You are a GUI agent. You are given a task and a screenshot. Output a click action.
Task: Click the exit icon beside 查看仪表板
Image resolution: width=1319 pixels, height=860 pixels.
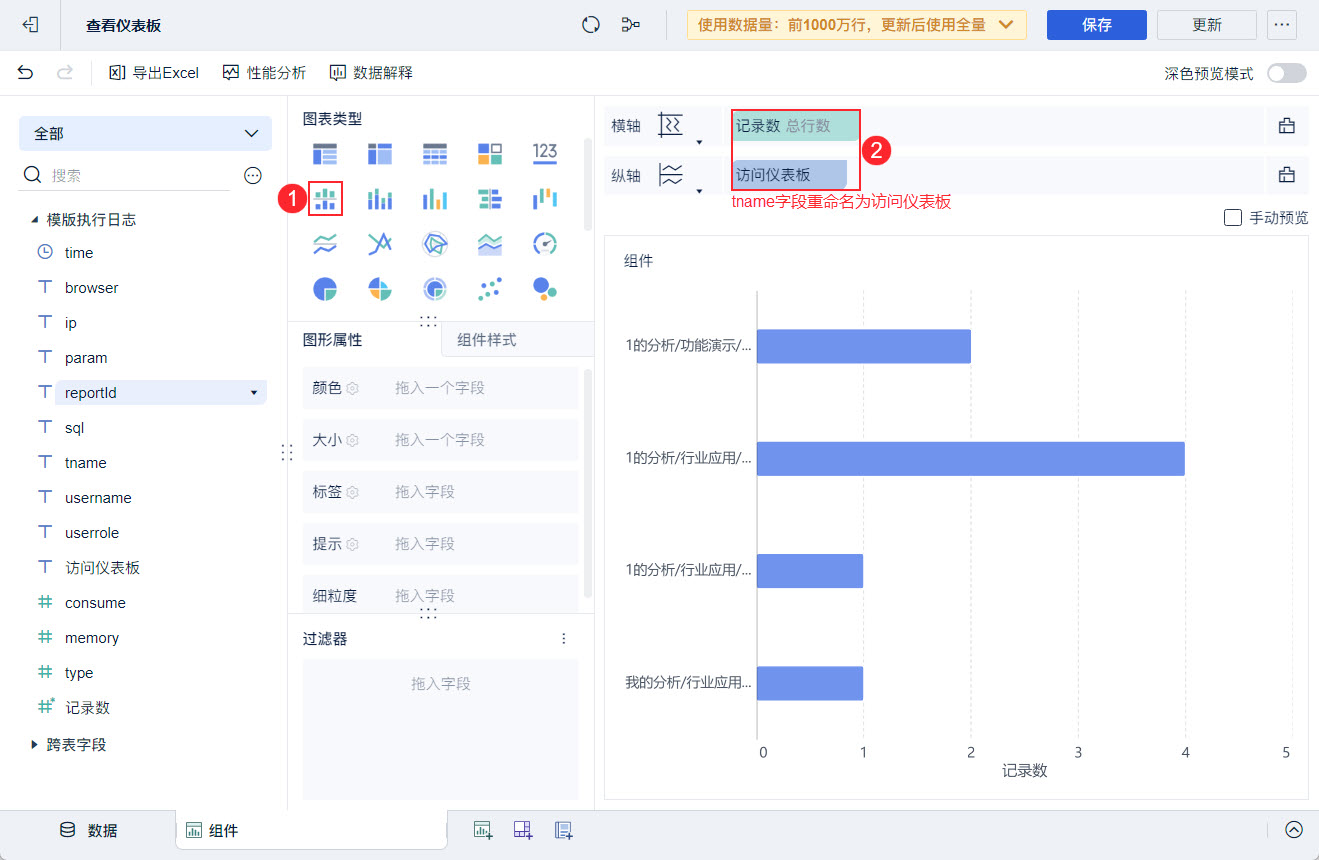click(x=30, y=25)
